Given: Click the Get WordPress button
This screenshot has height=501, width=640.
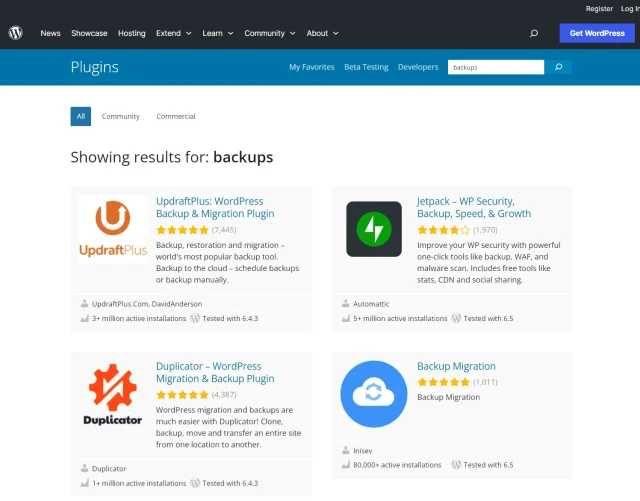Looking at the screenshot, I should (596, 33).
